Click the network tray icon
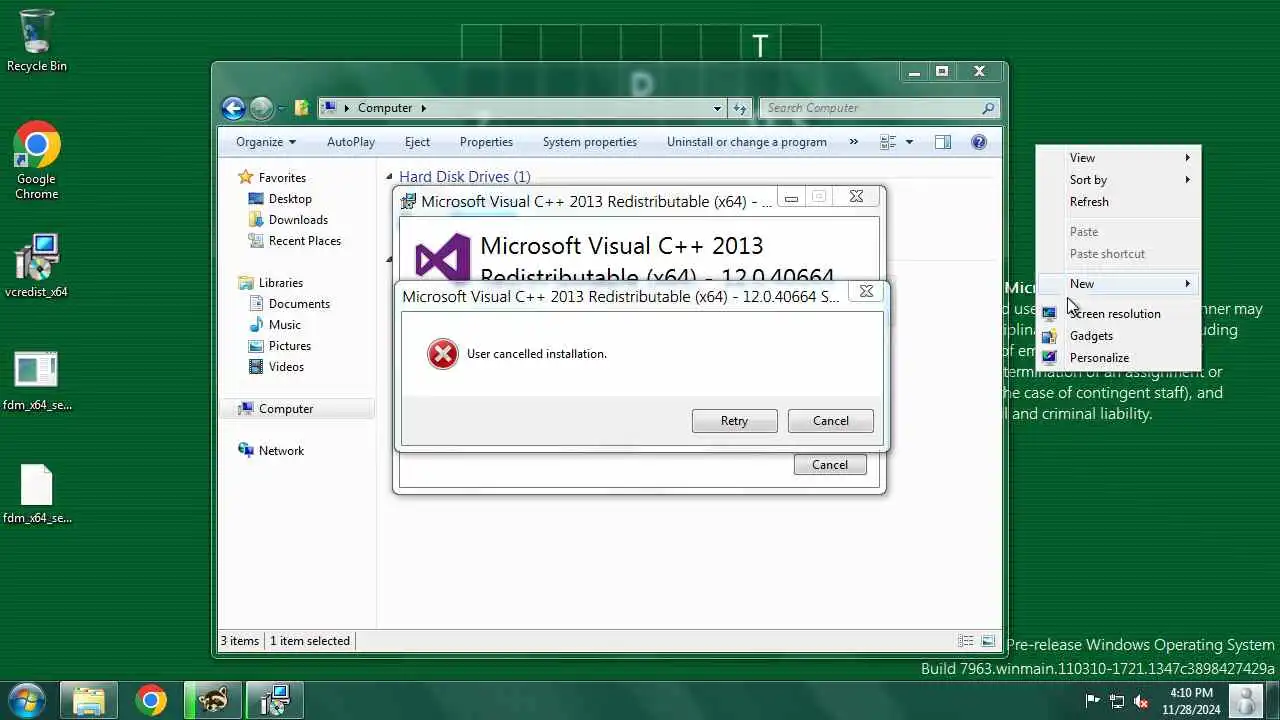The height and width of the screenshot is (720, 1280). 1117,701
